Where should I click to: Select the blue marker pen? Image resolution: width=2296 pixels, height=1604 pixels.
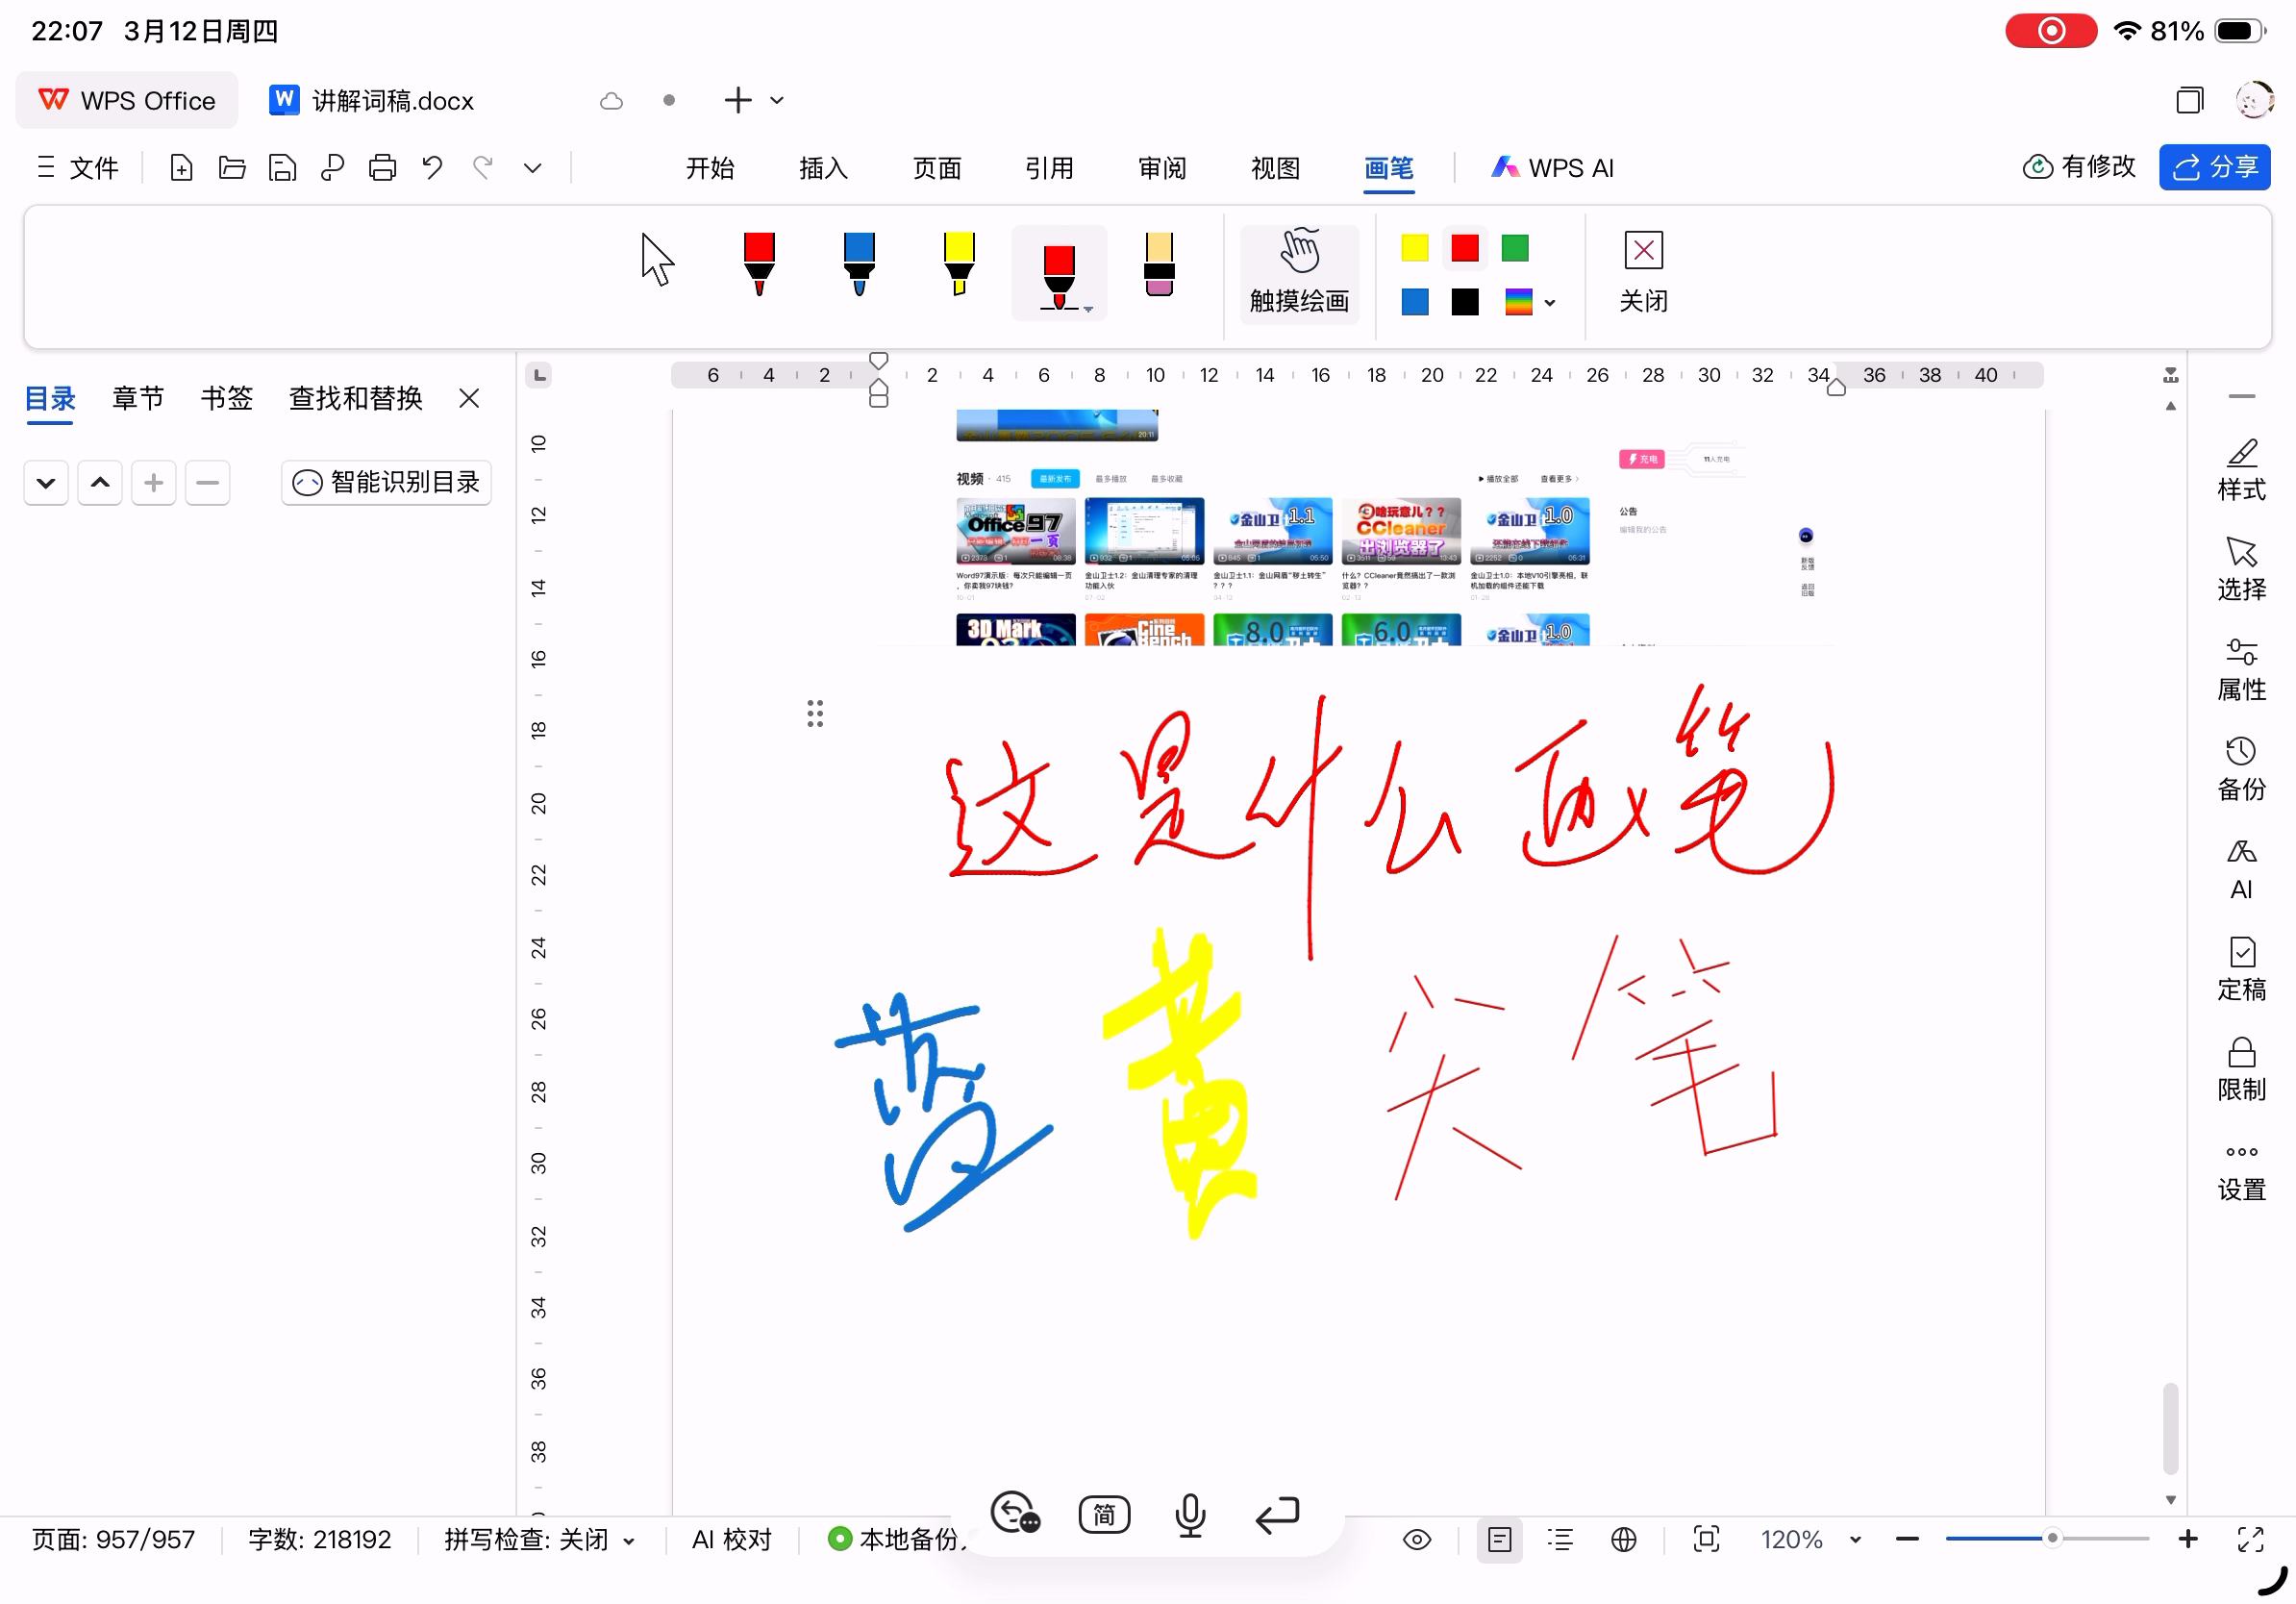coord(858,265)
